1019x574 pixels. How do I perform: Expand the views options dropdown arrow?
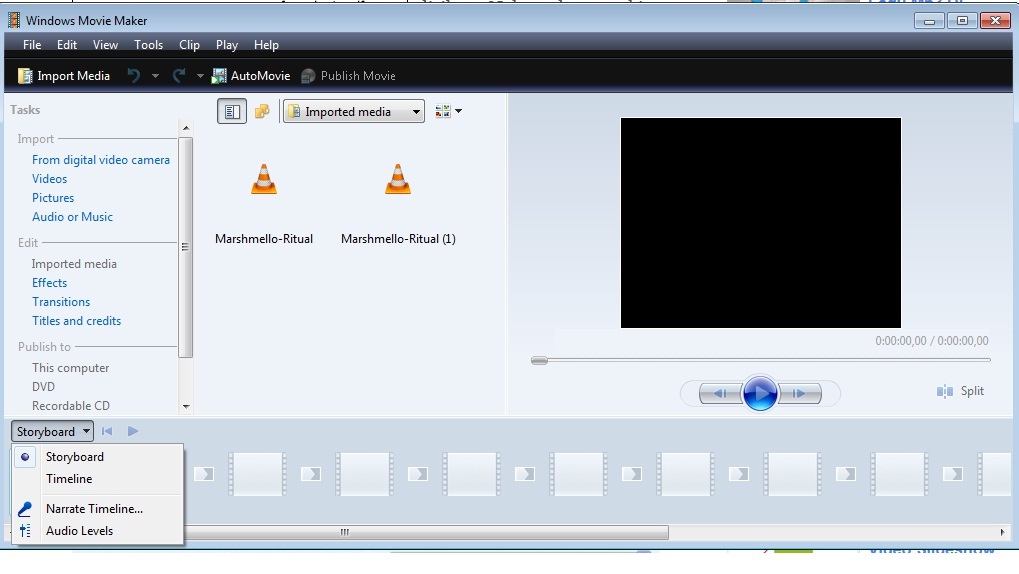pos(458,111)
